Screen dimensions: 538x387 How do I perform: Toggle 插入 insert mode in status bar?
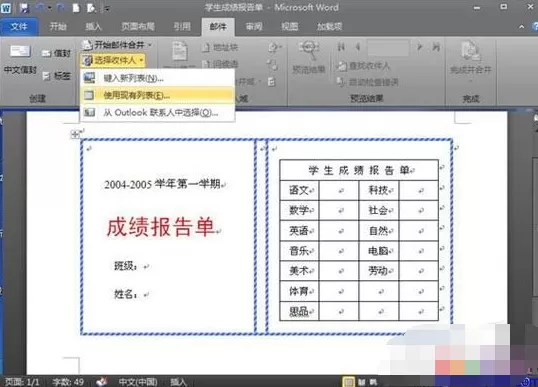coord(178,382)
